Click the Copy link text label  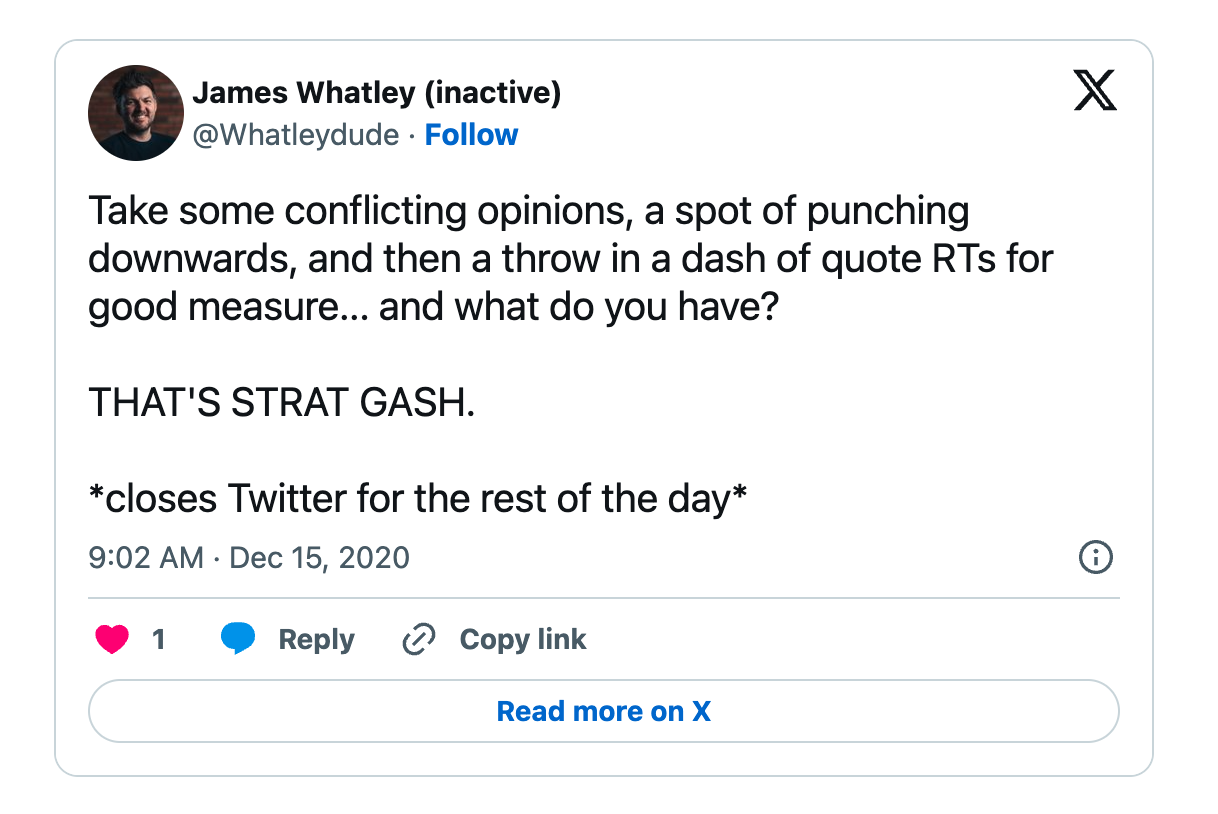coord(522,640)
